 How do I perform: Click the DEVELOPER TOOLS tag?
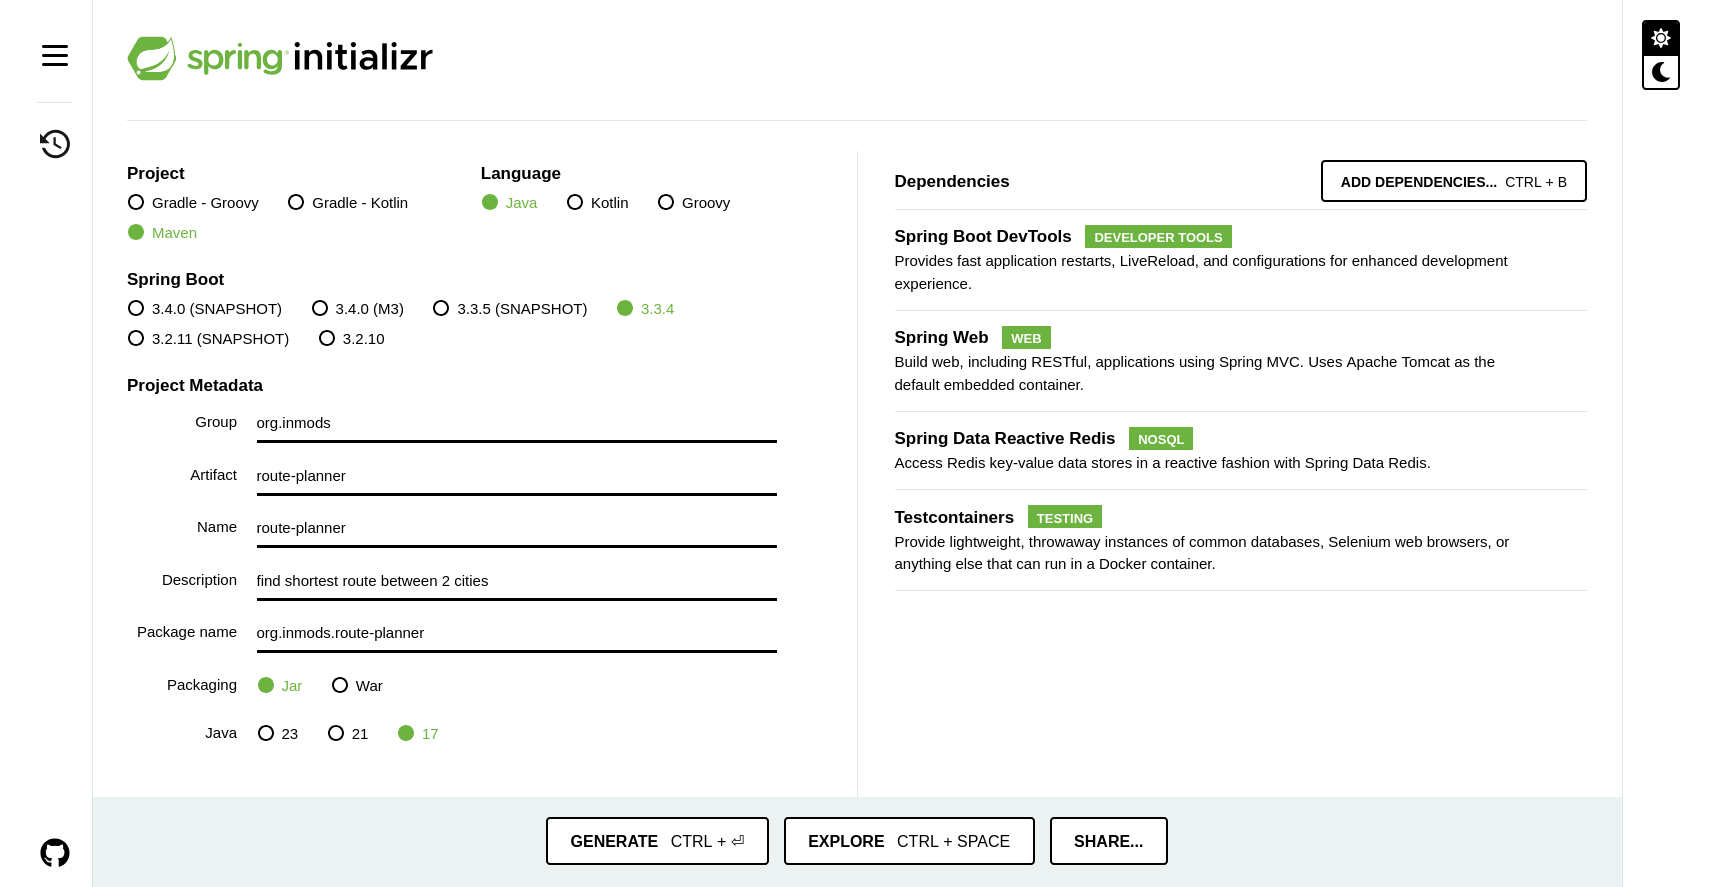pyautogui.click(x=1158, y=237)
